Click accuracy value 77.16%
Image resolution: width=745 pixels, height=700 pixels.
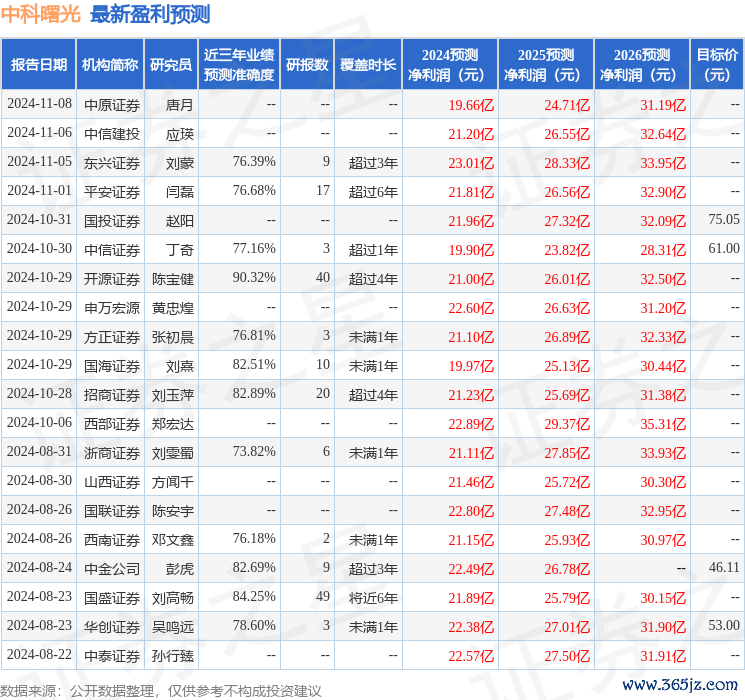click(254, 249)
